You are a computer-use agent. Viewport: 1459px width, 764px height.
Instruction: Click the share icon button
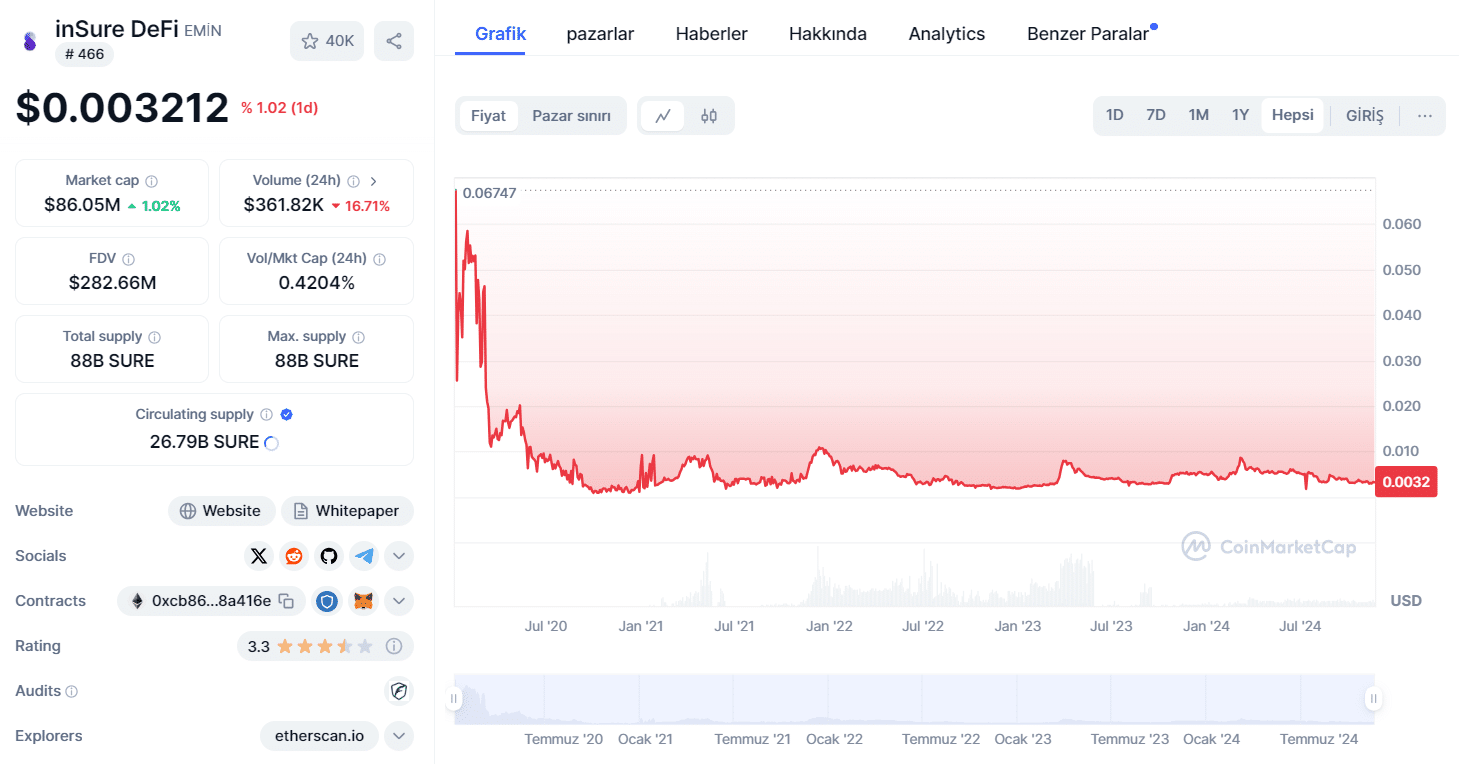point(394,41)
